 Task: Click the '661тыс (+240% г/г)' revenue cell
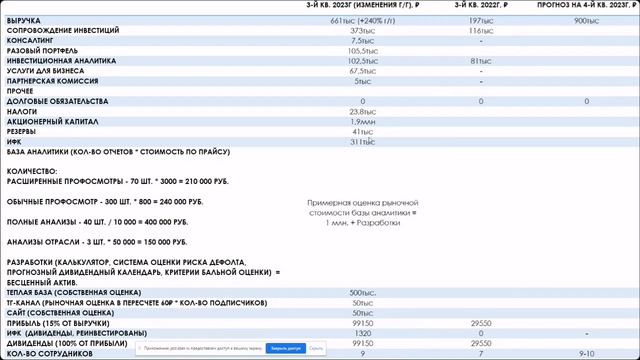pos(363,20)
